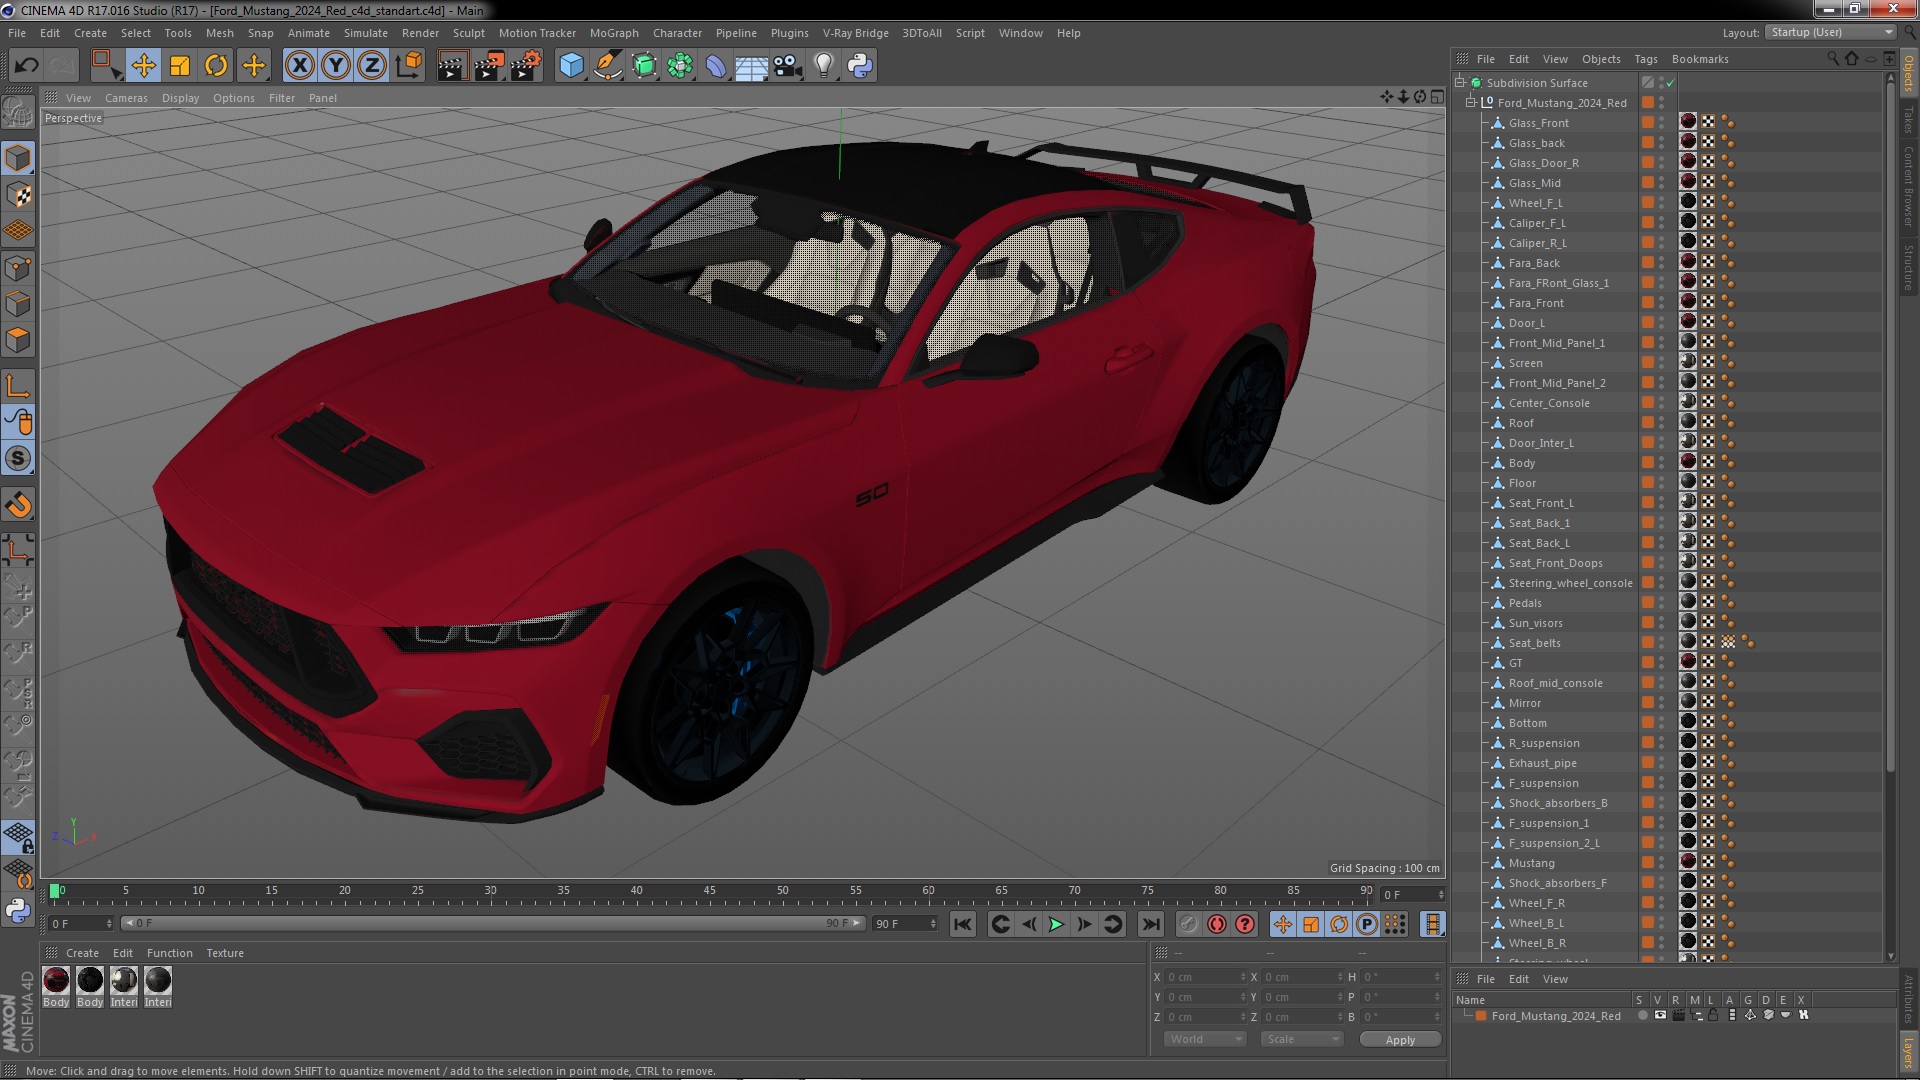Toggle Subdivision Surface enable checkmark
The width and height of the screenshot is (1920, 1080).
1670,83
